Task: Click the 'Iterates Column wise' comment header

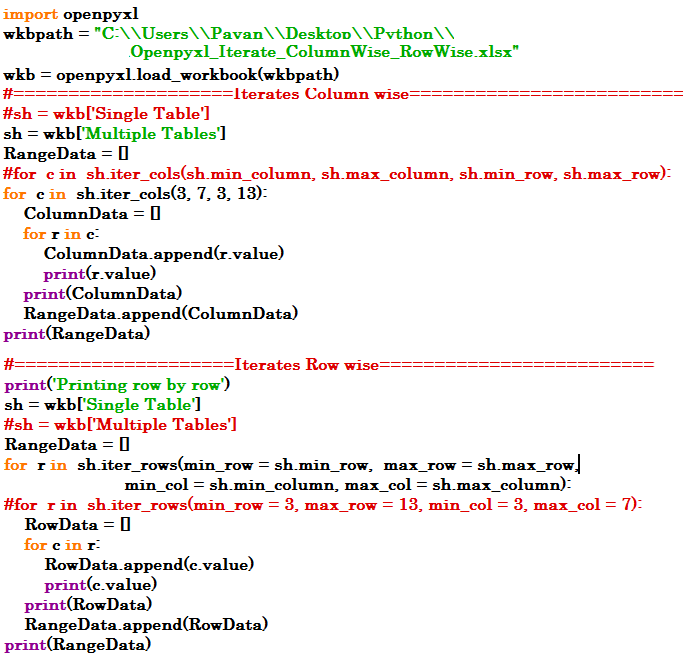Action: (x=343, y=94)
